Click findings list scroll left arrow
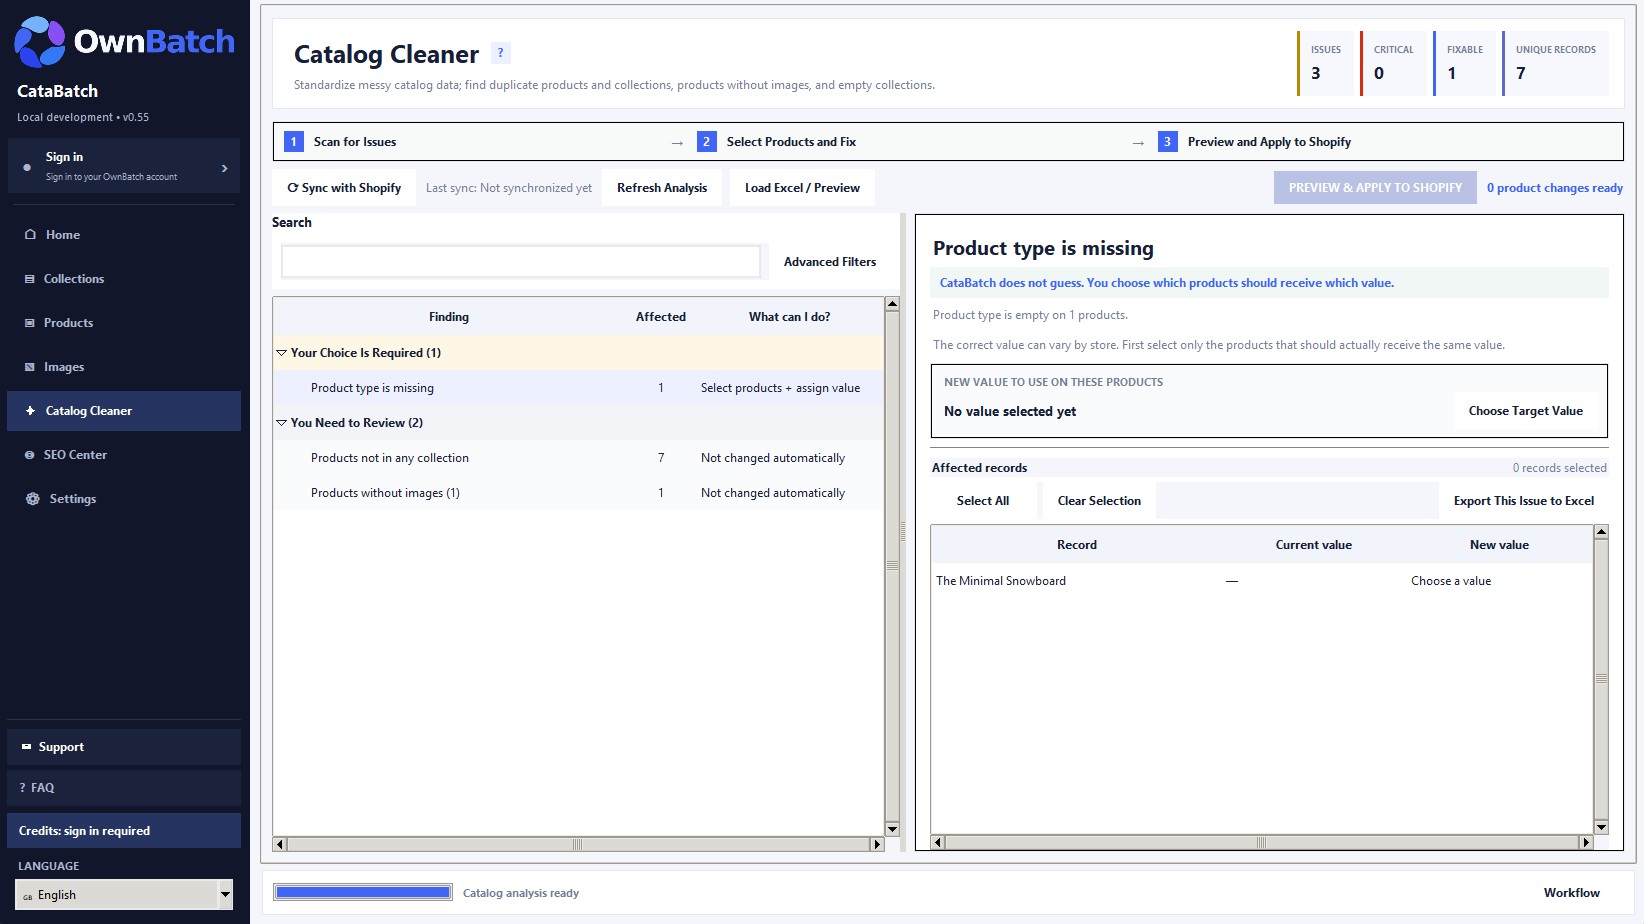The height and width of the screenshot is (924, 1644). coord(280,844)
